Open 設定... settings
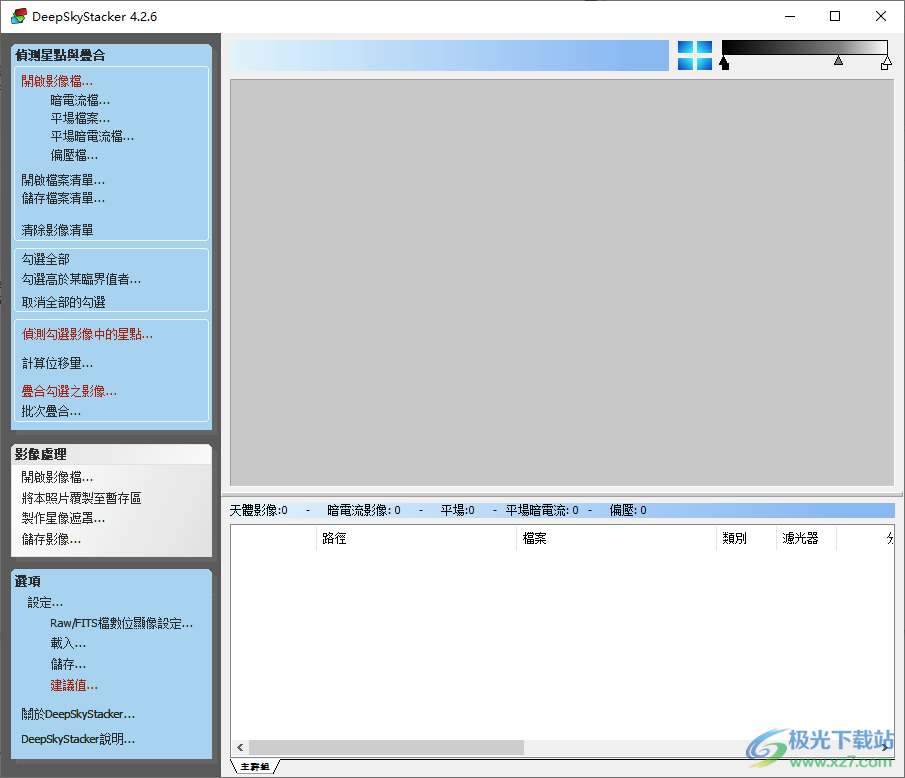 [x=45, y=603]
